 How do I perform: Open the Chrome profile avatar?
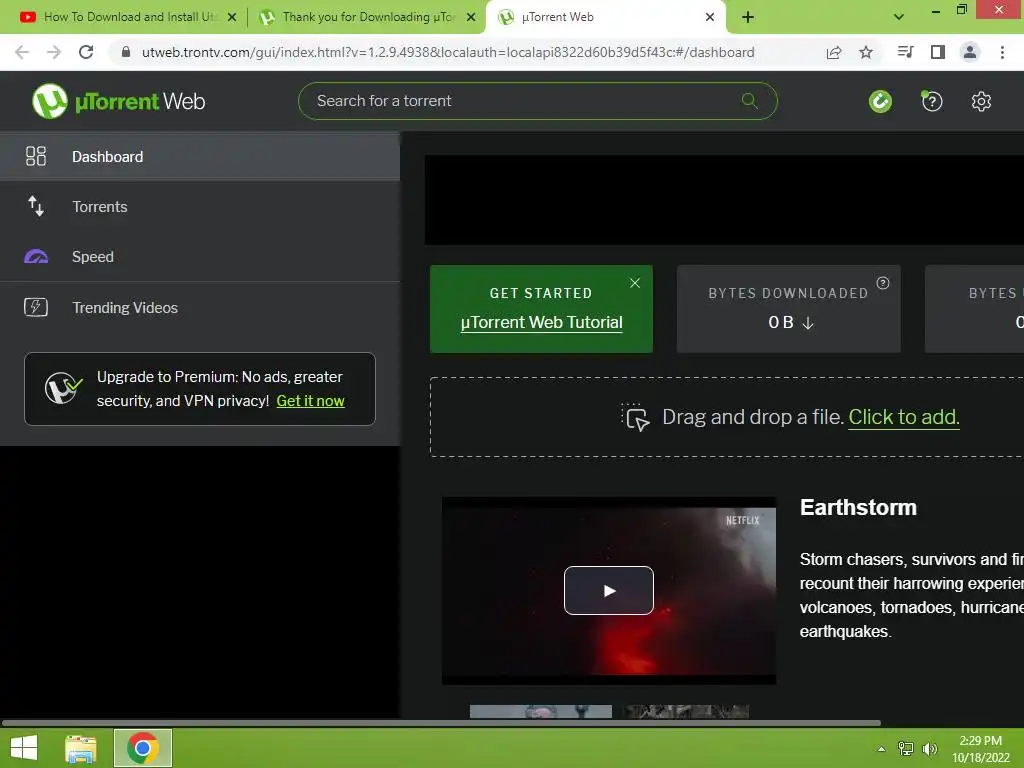(x=970, y=52)
